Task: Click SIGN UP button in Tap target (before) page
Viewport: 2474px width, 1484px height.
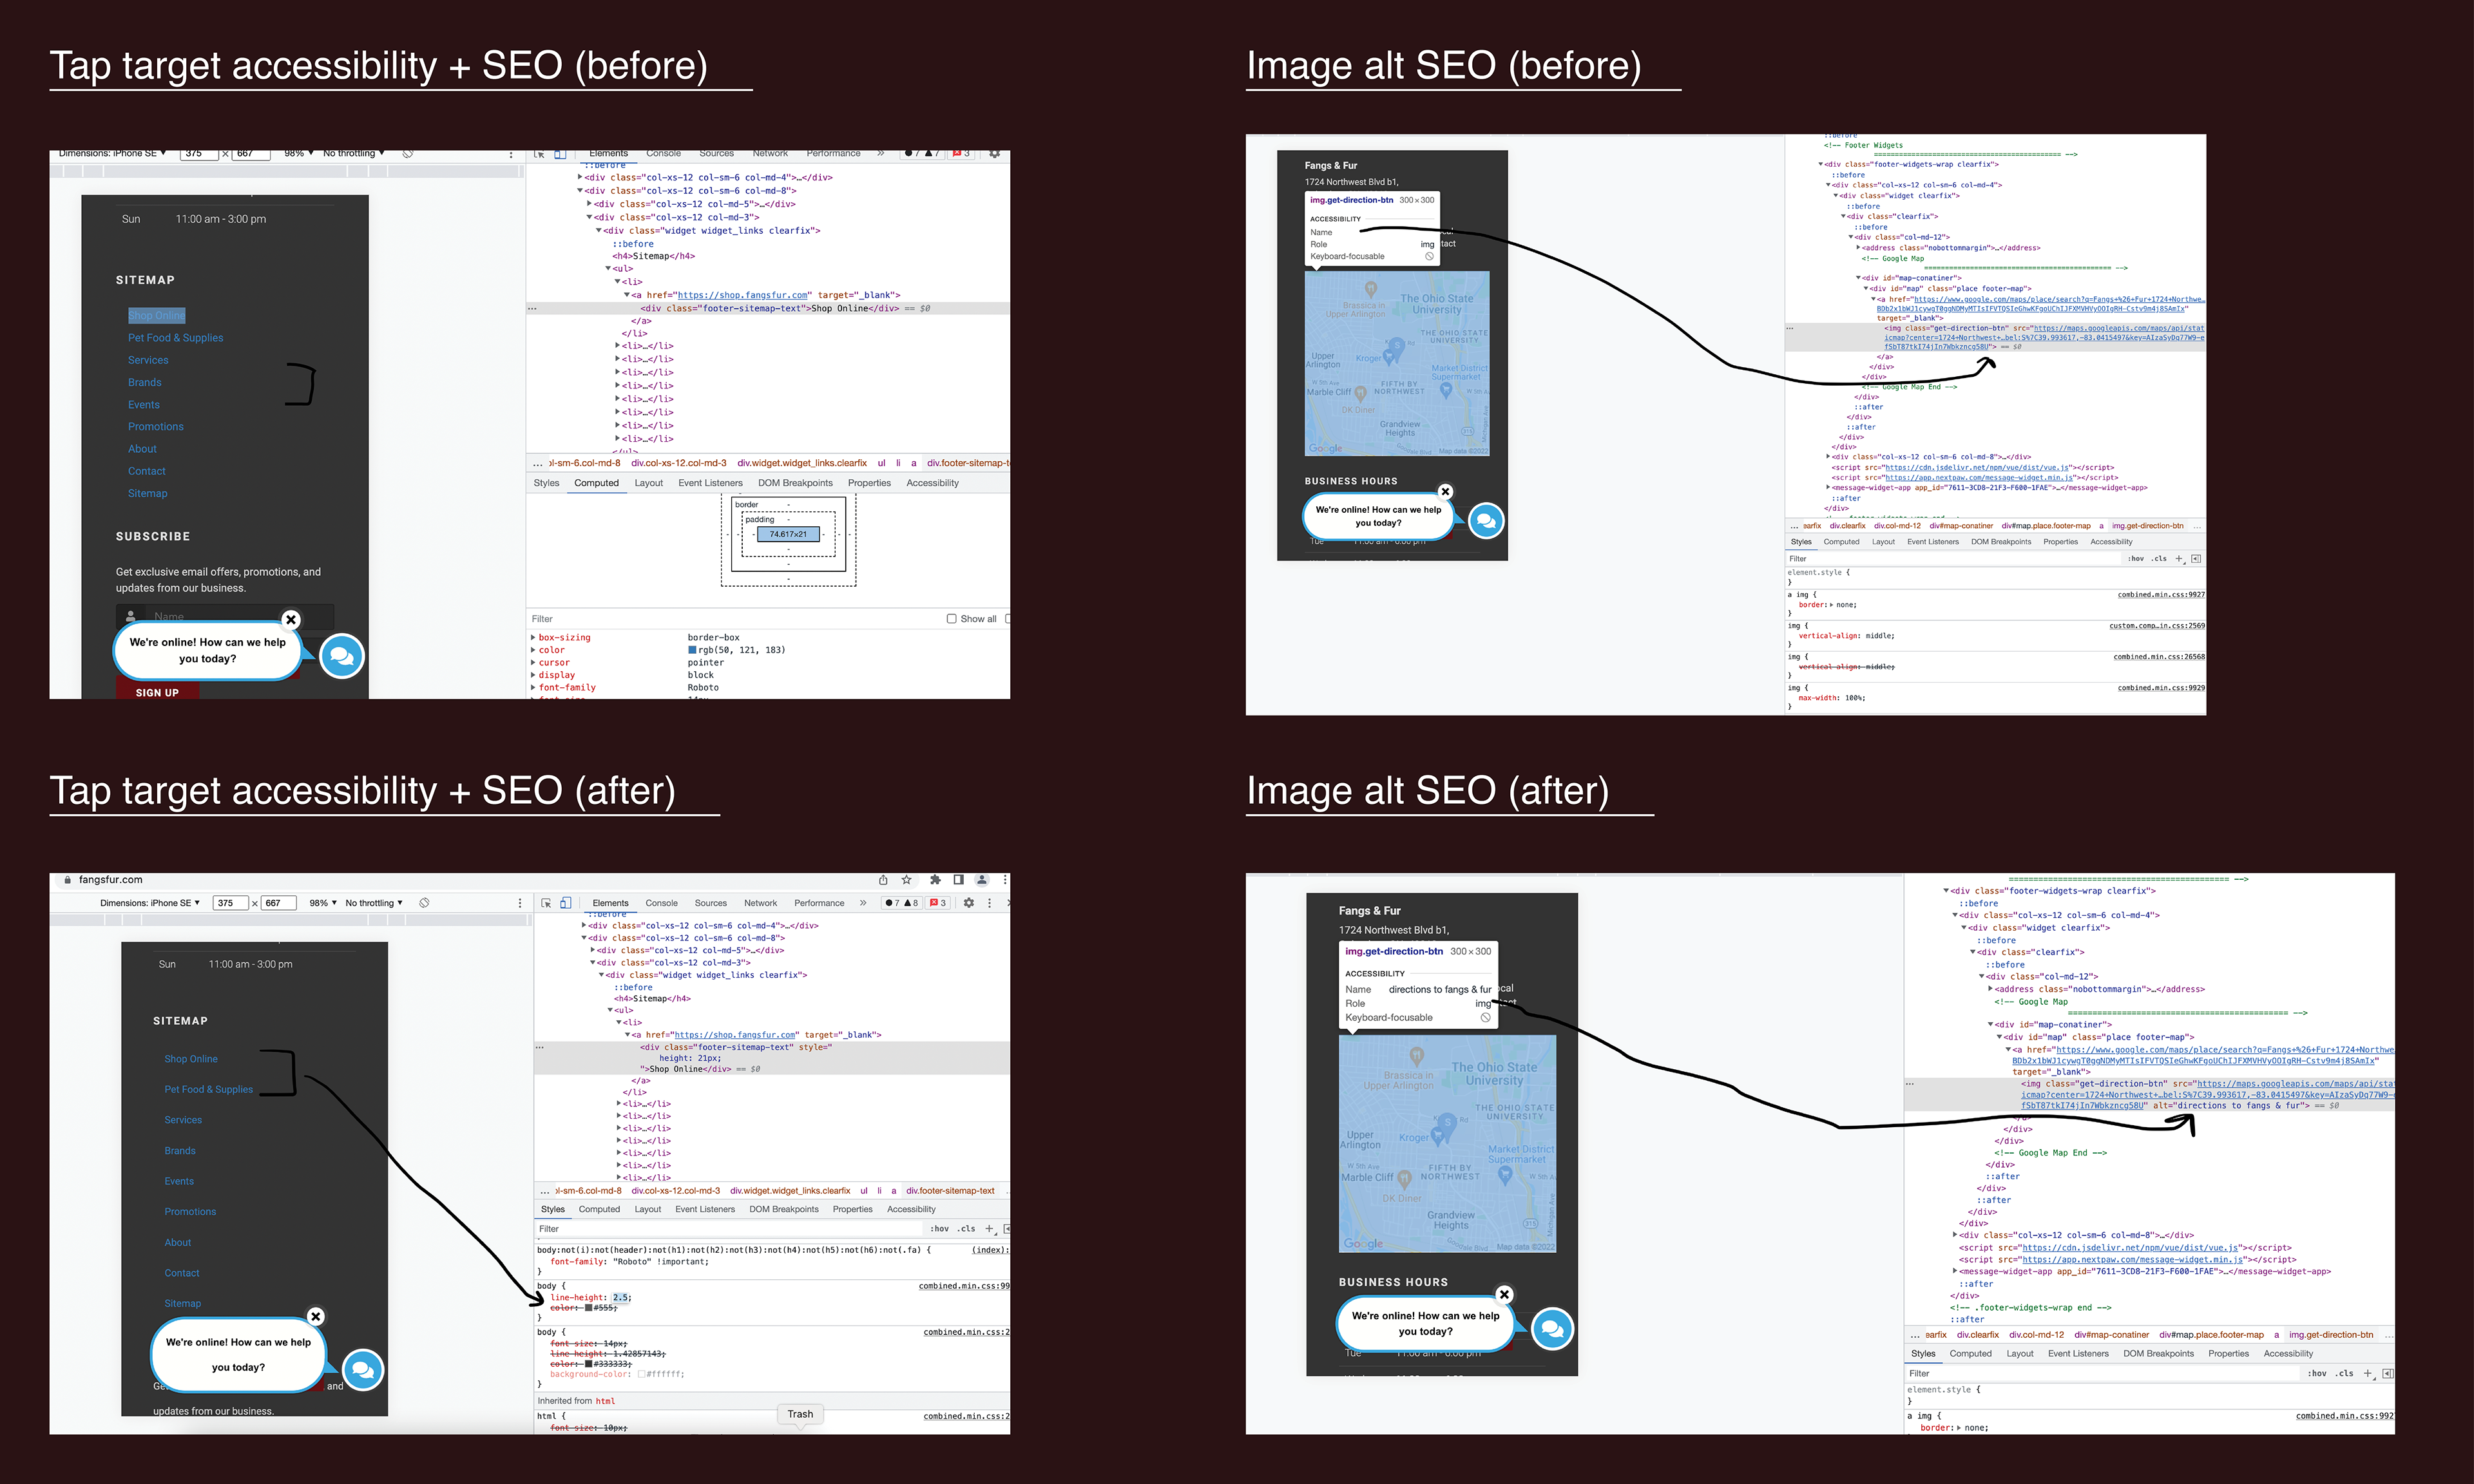Action: [x=157, y=692]
